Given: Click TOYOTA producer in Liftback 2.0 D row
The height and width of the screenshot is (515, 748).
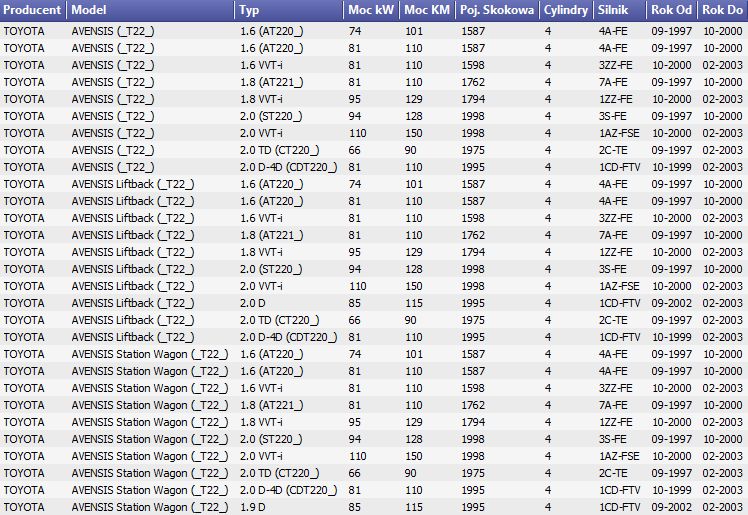Looking at the screenshot, I should click(24, 303).
